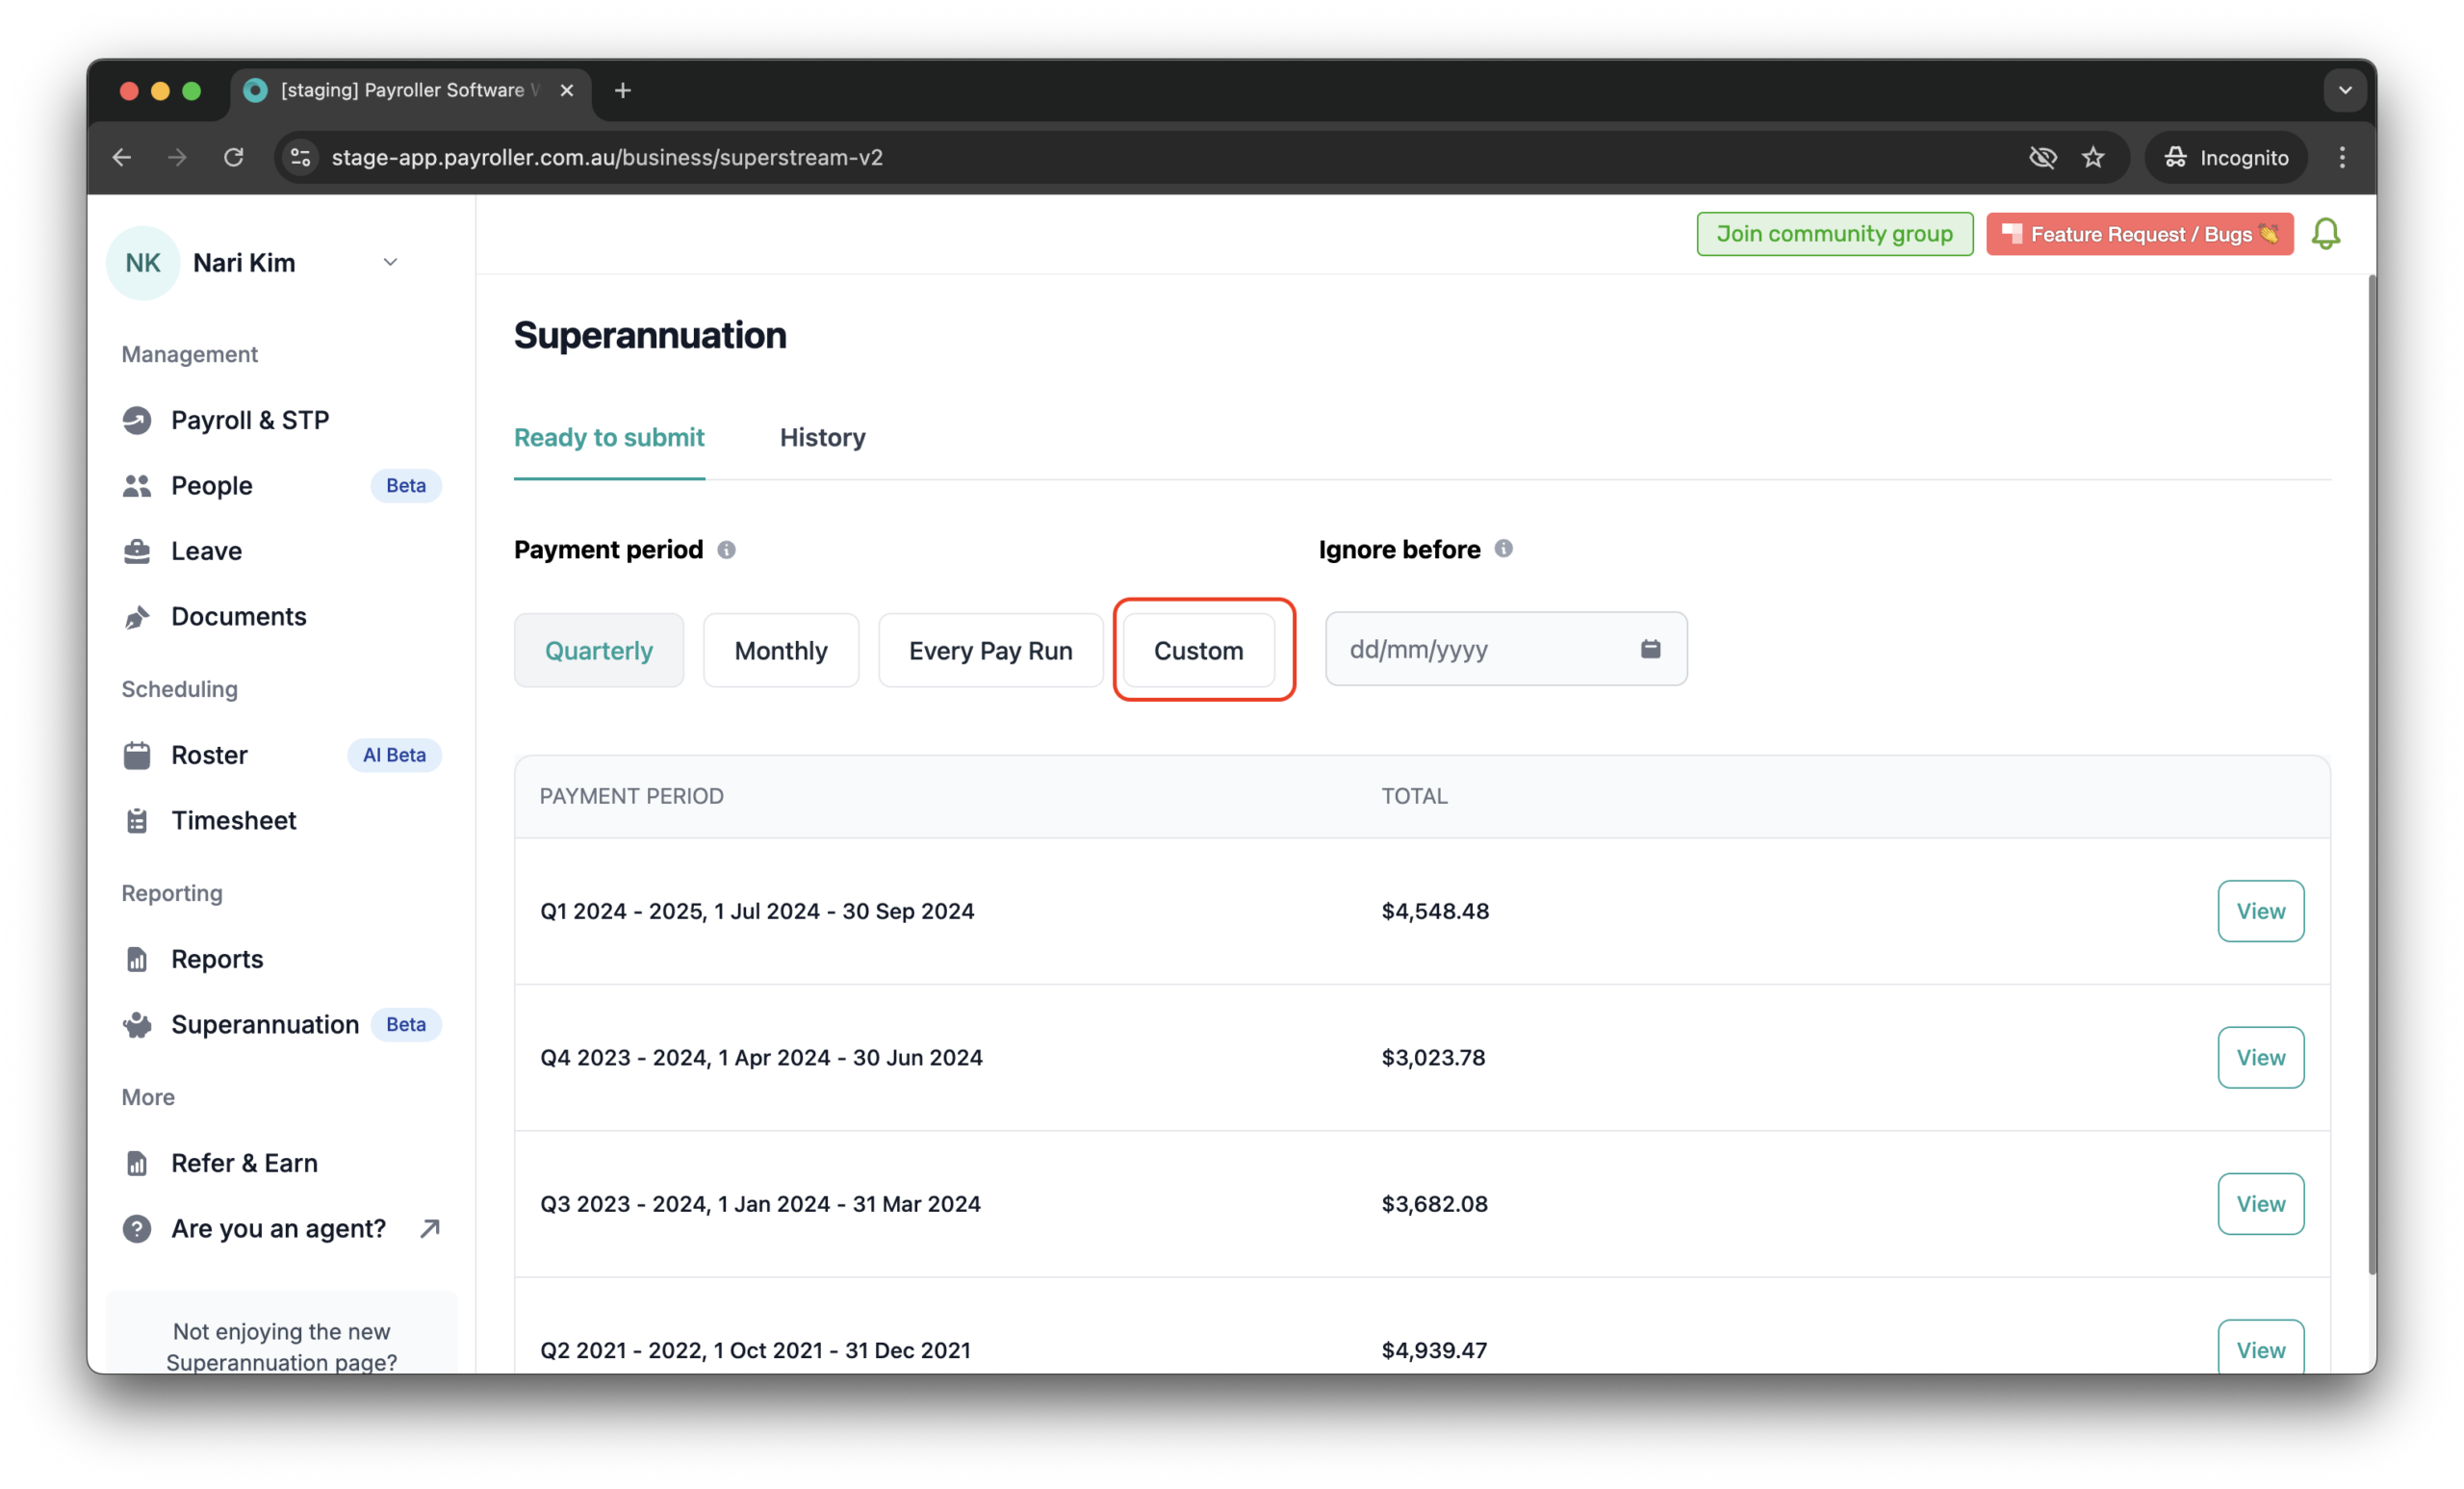The image size is (2464, 1489).
Task: Select the People icon in the sidebar
Action: (x=138, y=485)
